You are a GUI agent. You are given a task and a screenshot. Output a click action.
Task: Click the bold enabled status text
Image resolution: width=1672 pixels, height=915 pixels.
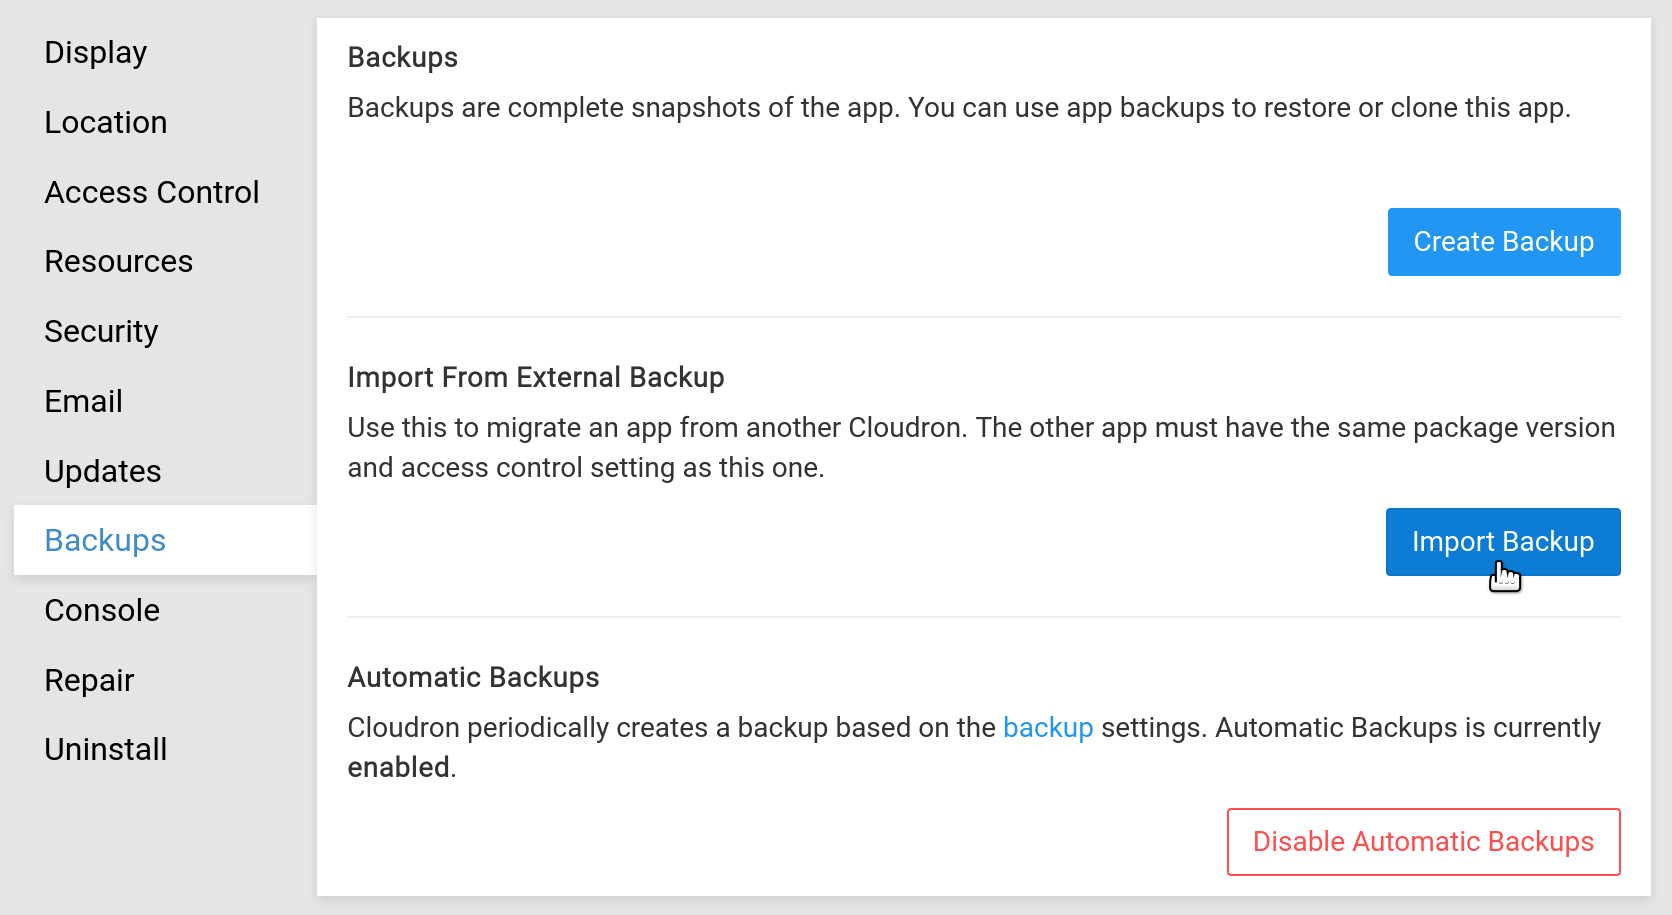[x=399, y=767]
